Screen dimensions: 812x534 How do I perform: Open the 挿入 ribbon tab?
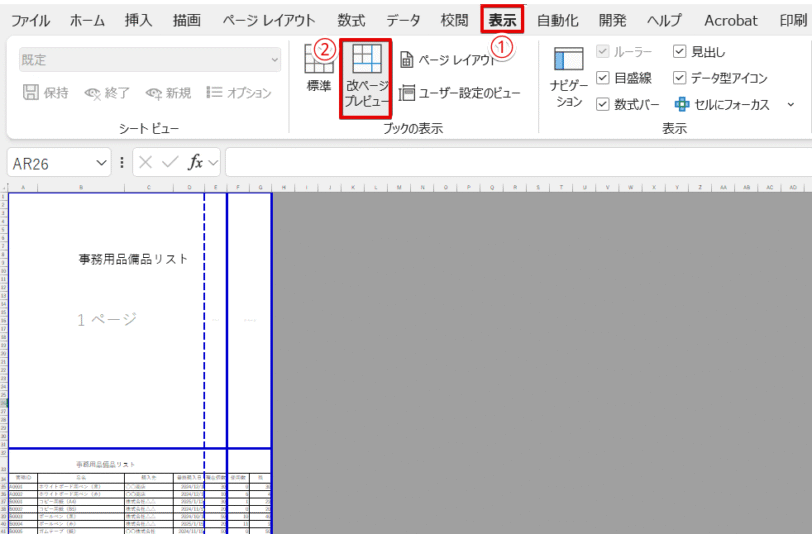click(138, 21)
